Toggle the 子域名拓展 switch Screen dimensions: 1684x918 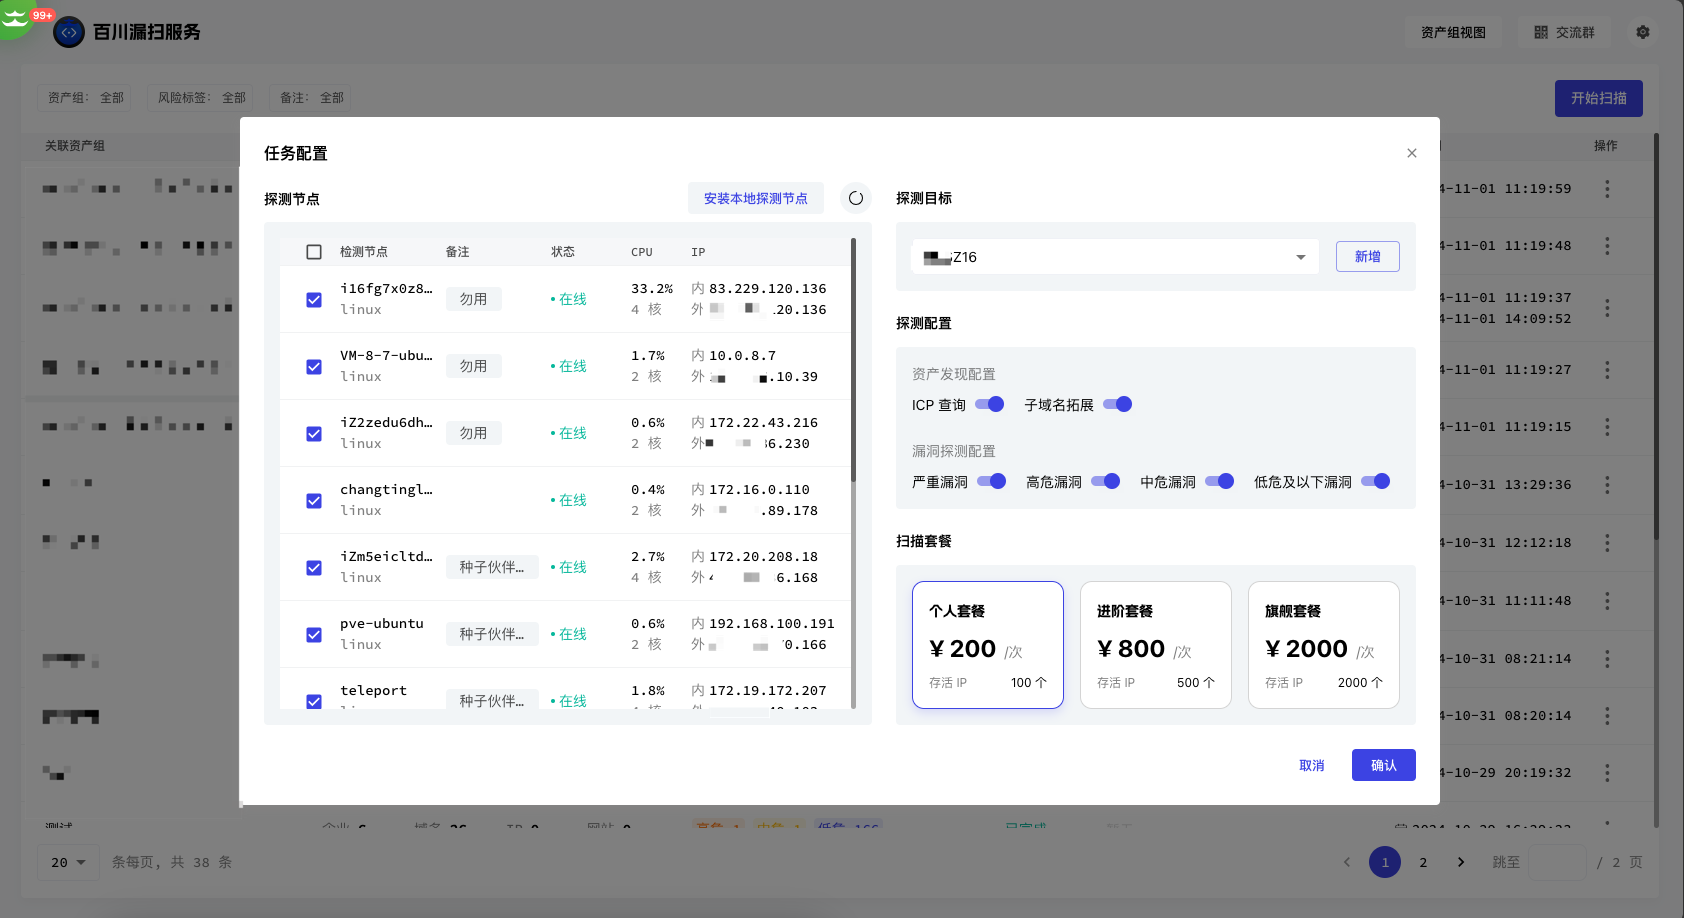1118,404
